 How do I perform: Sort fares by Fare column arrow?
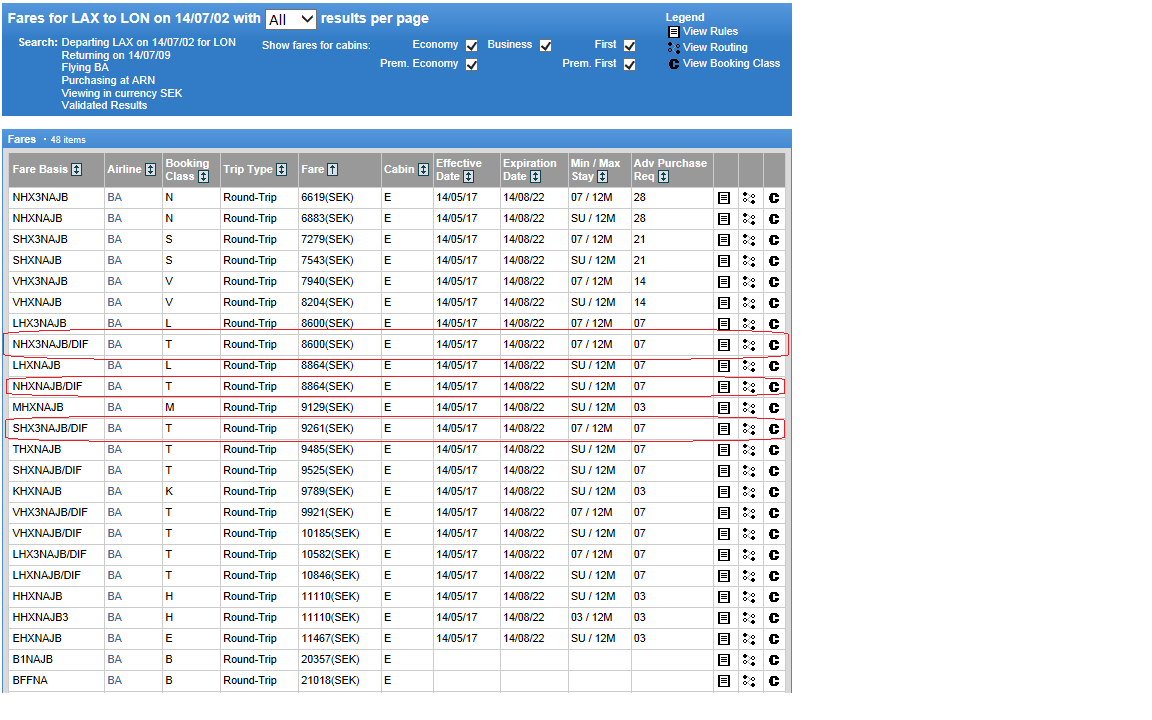[333, 170]
